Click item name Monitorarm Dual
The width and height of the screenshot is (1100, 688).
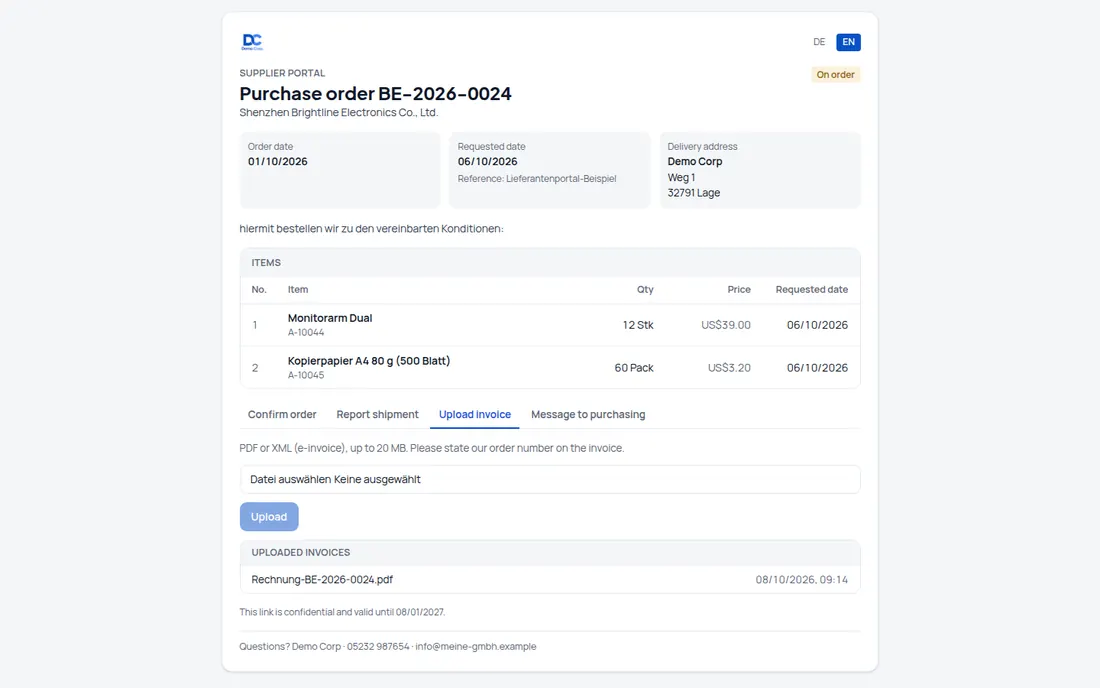tap(330, 318)
